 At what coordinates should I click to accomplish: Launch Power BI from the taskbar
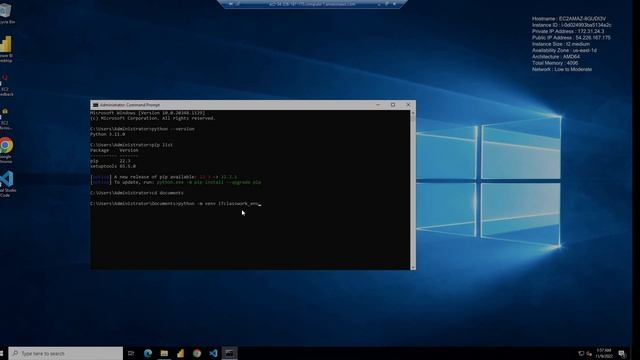tap(180, 353)
